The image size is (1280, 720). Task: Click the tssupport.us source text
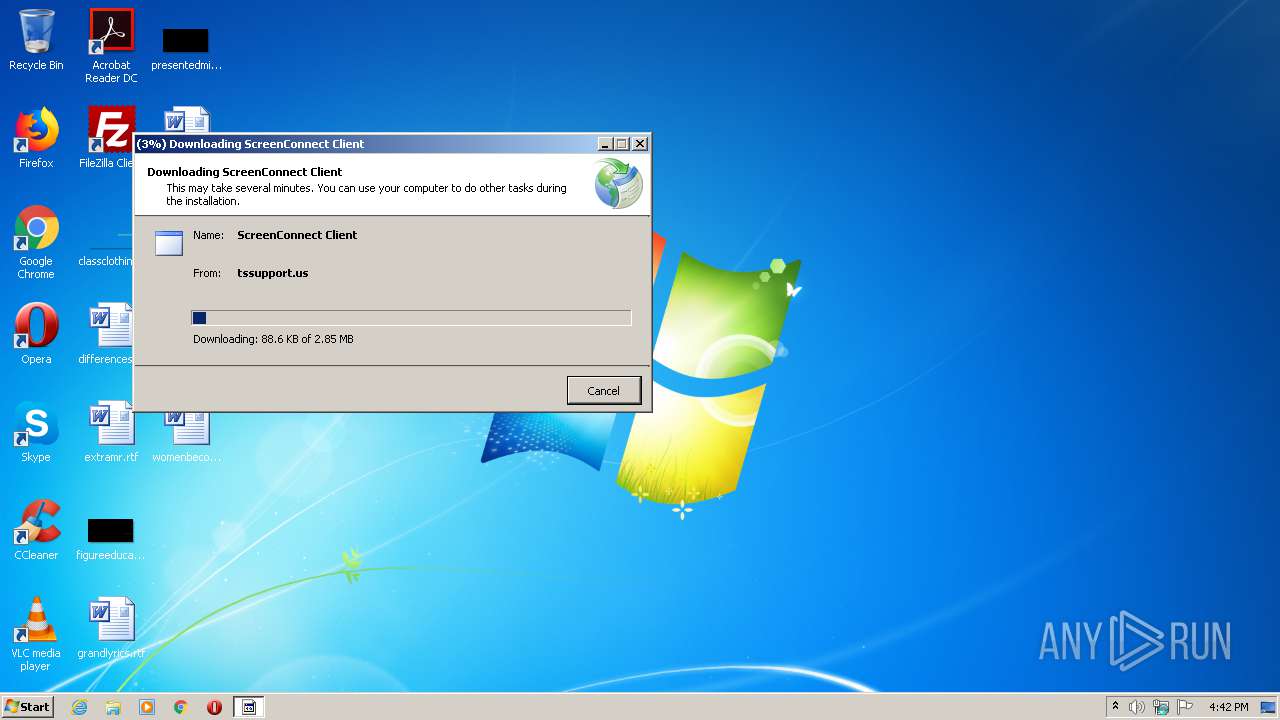272,273
